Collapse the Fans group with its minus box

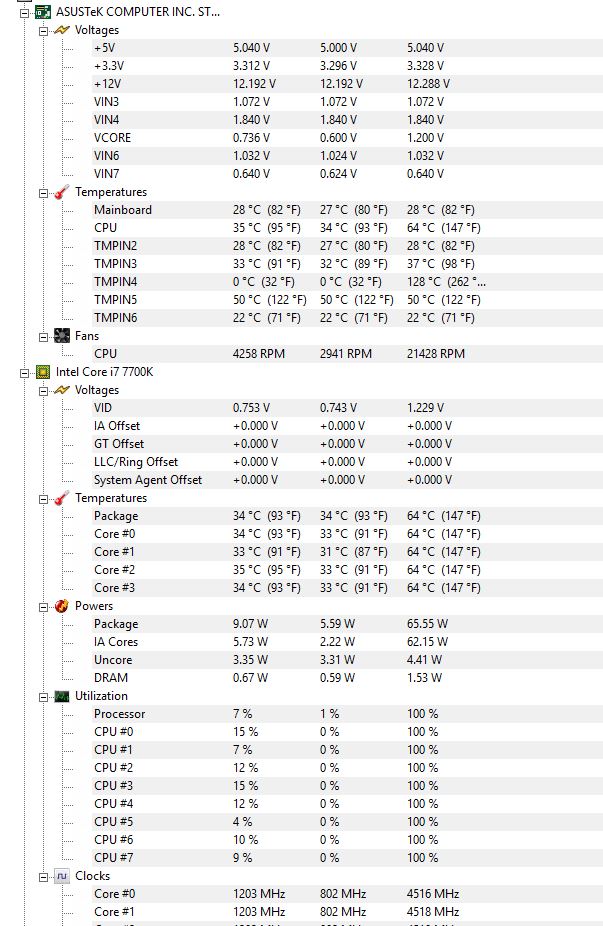(44, 336)
